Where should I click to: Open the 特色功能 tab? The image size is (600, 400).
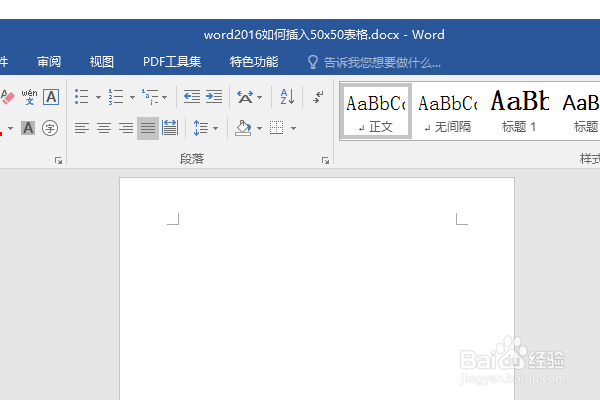(254, 62)
